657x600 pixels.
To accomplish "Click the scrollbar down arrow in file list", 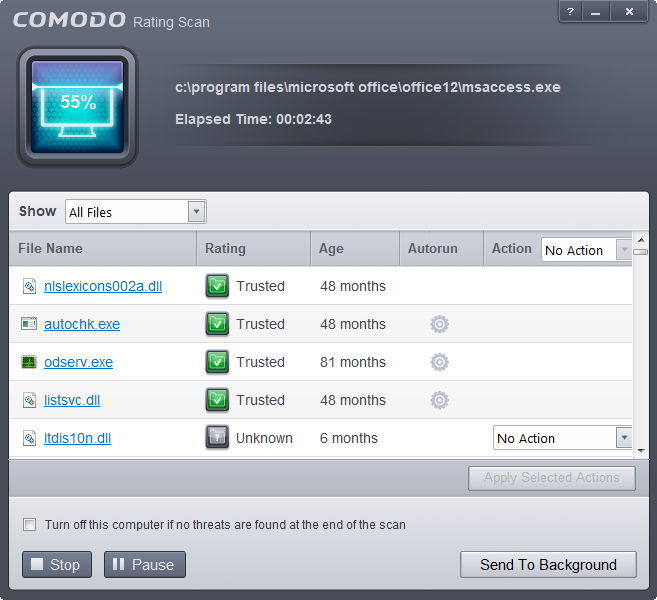I will [641, 451].
